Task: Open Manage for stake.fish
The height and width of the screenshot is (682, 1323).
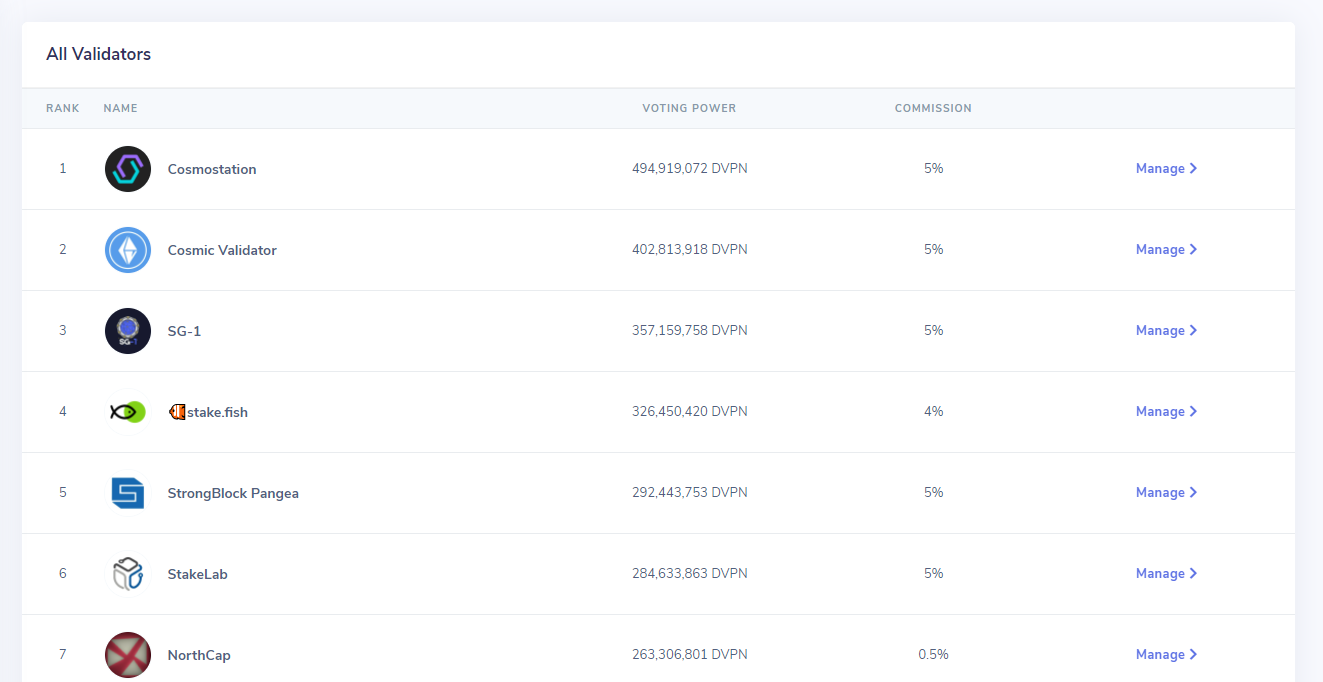Action: [x=1166, y=412]
